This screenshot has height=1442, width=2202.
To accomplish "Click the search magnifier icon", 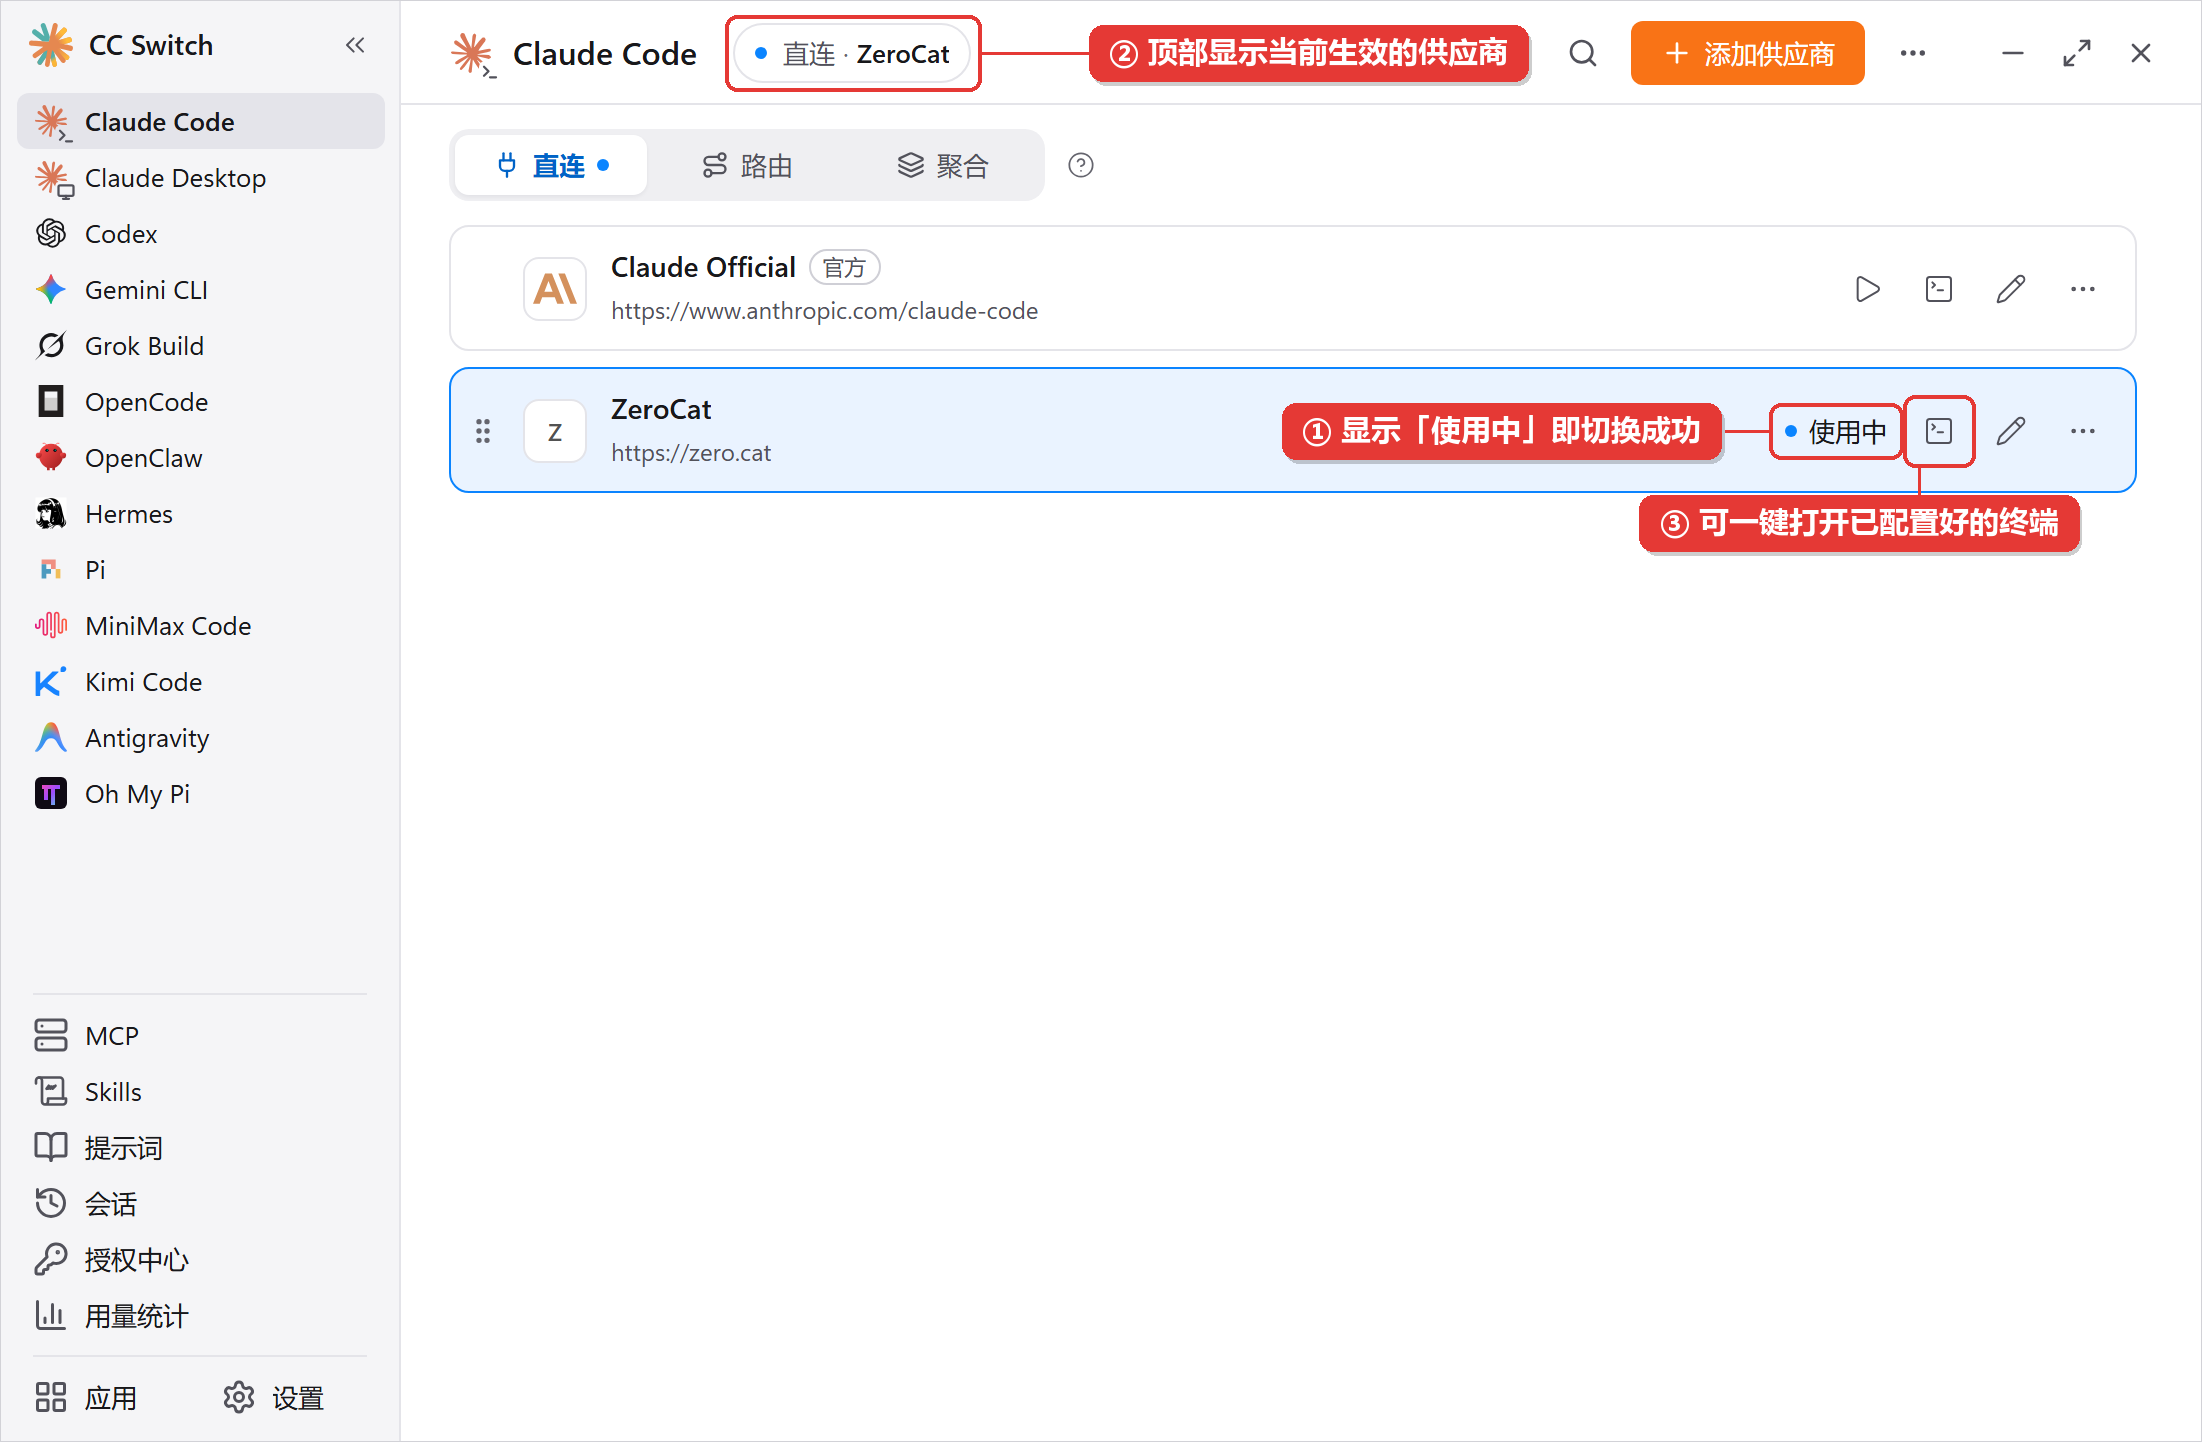I will pyautogui.click(x=1583, y=53).
